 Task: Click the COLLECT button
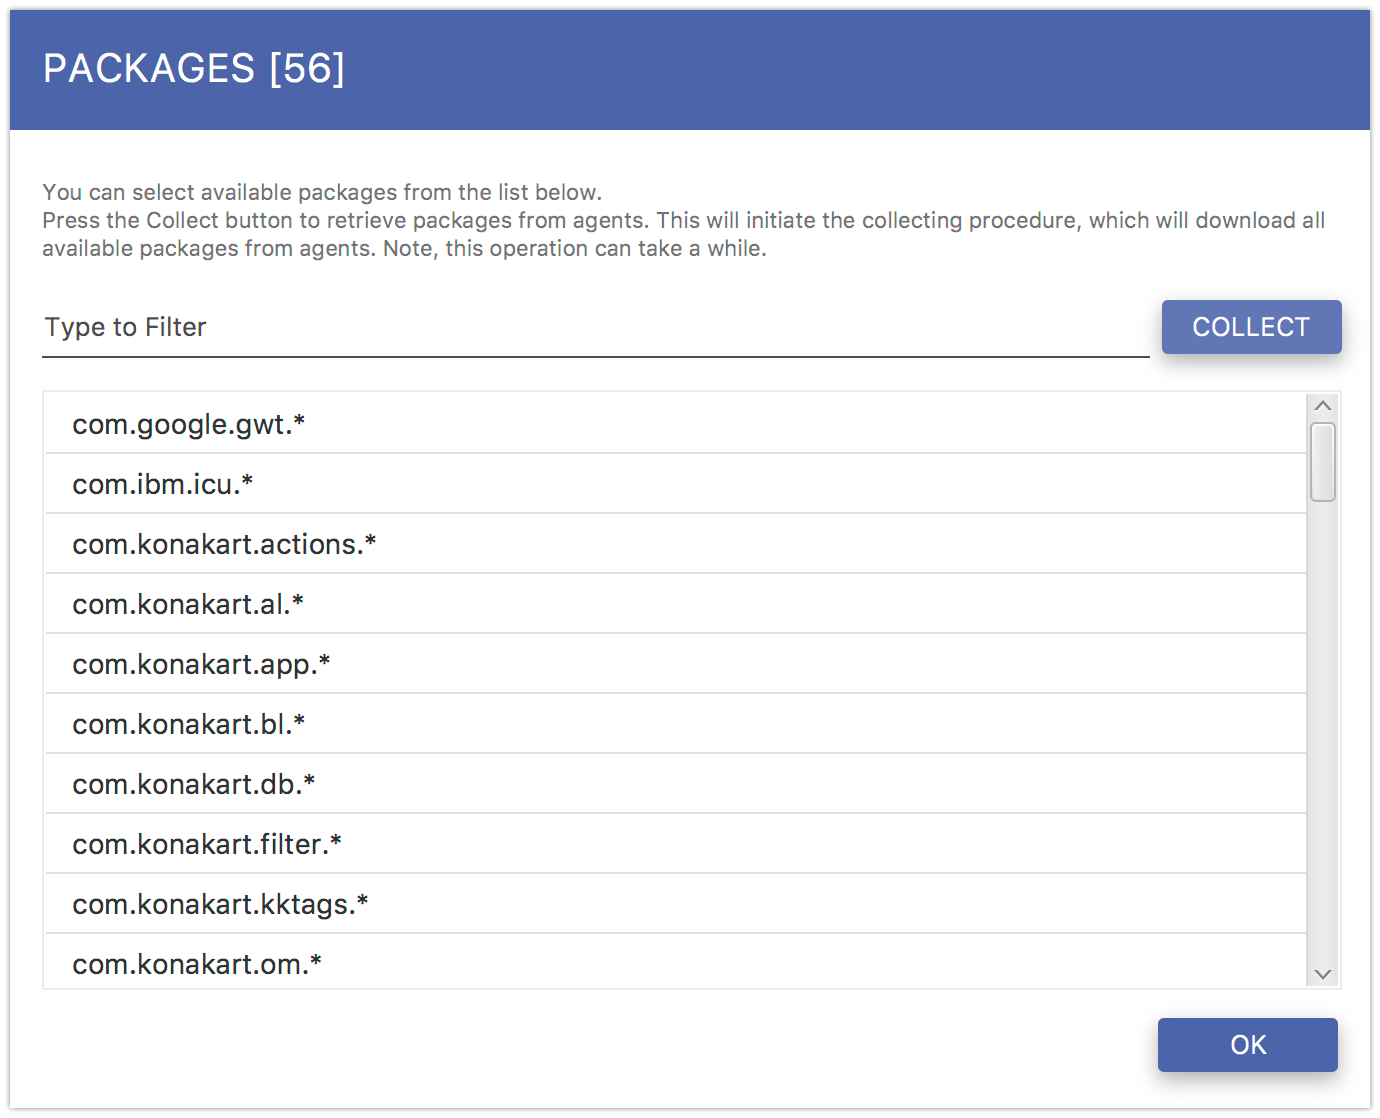pos(1251,327)
